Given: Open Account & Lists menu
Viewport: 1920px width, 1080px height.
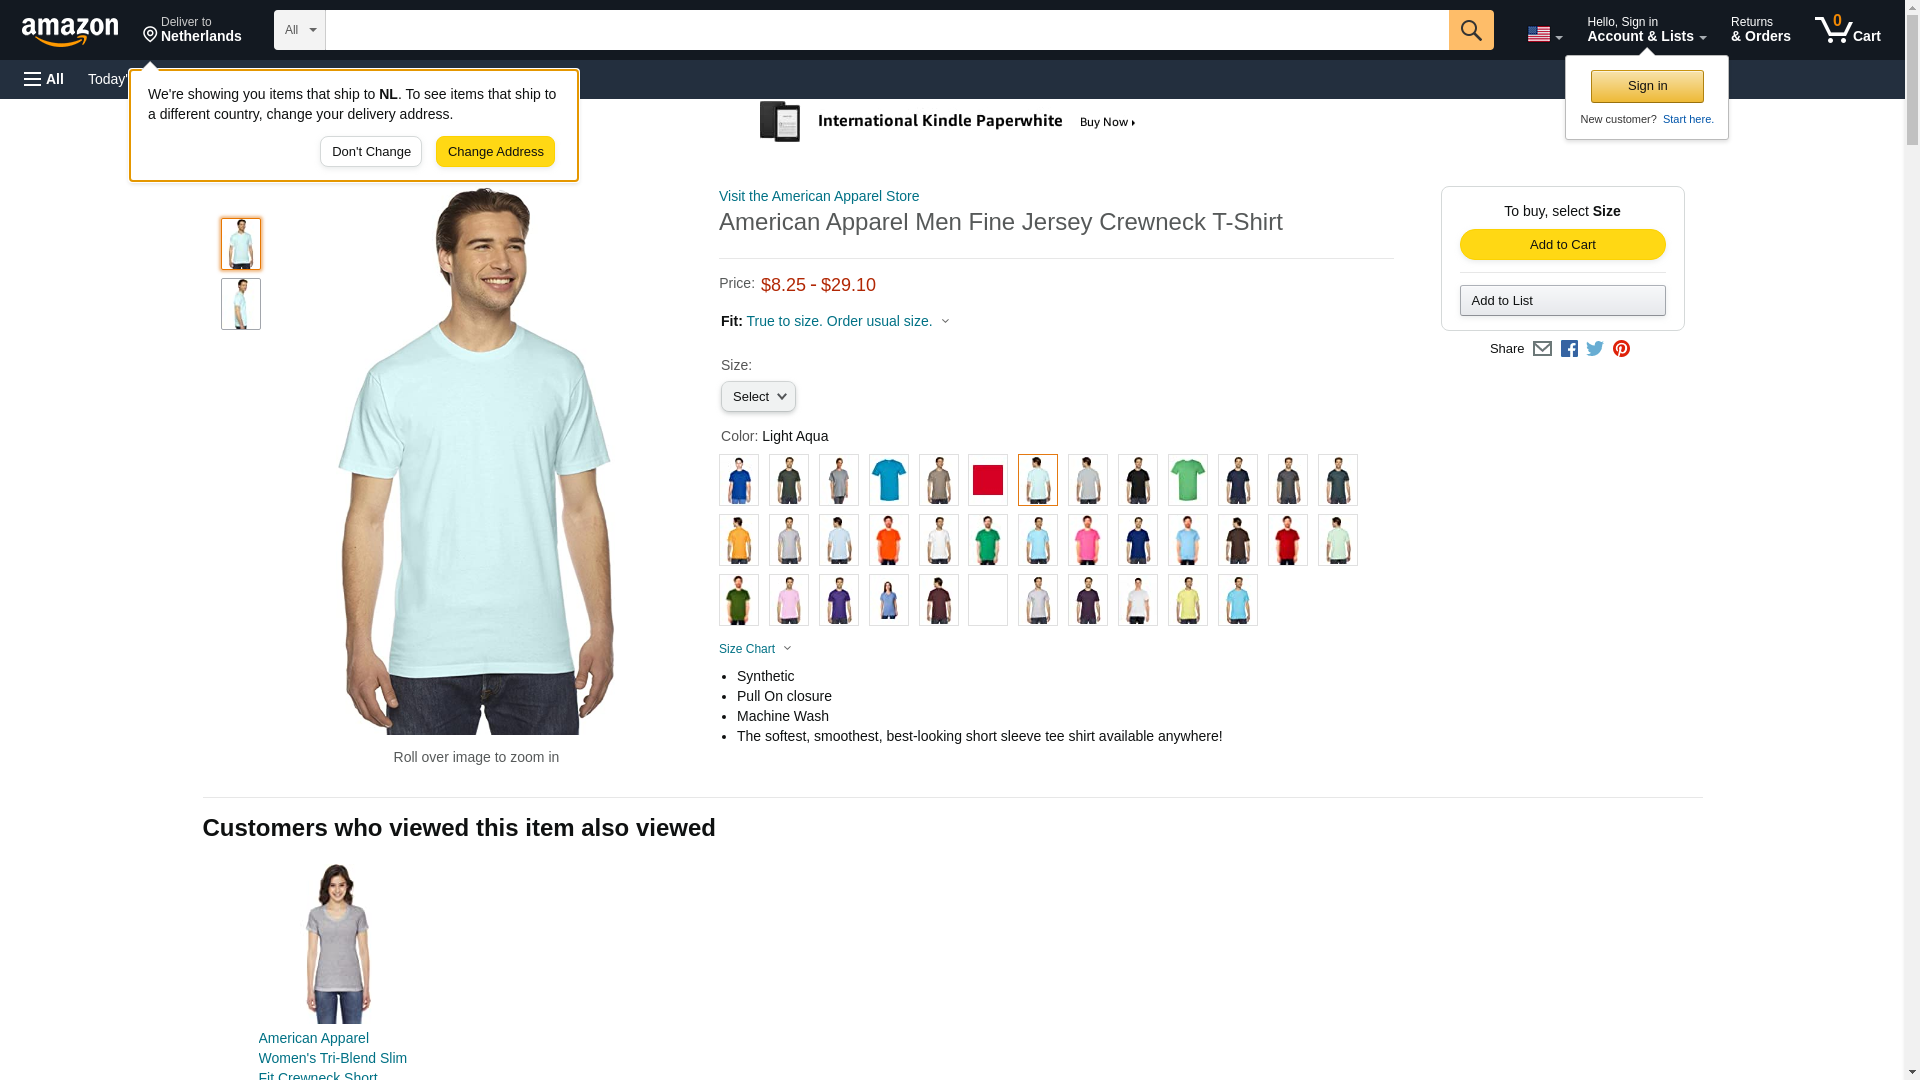Looking at the screenshot, I should coord(1646,30).
